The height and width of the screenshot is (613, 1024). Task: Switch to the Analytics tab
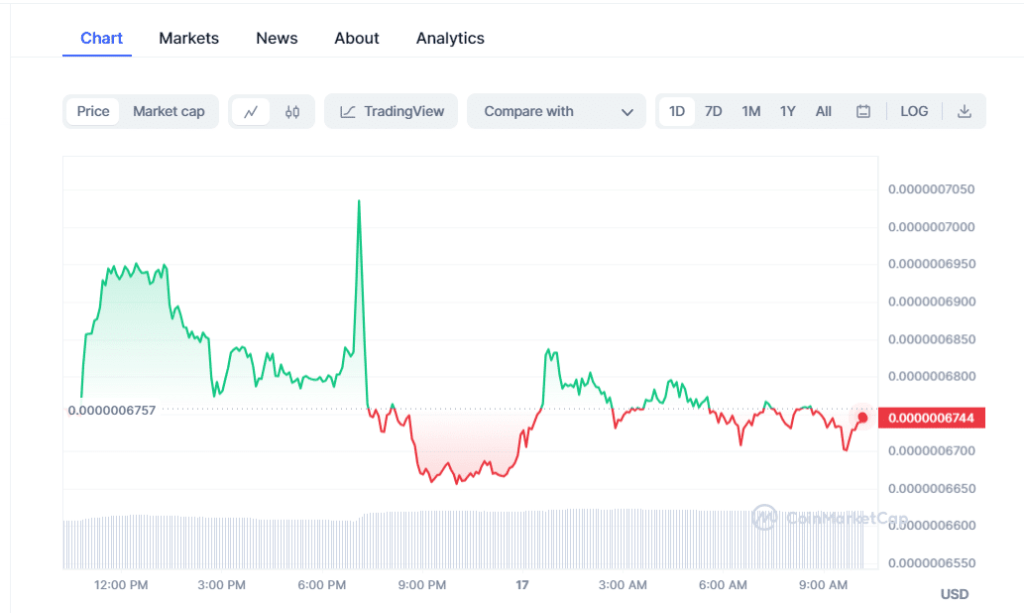click(450, 38)
